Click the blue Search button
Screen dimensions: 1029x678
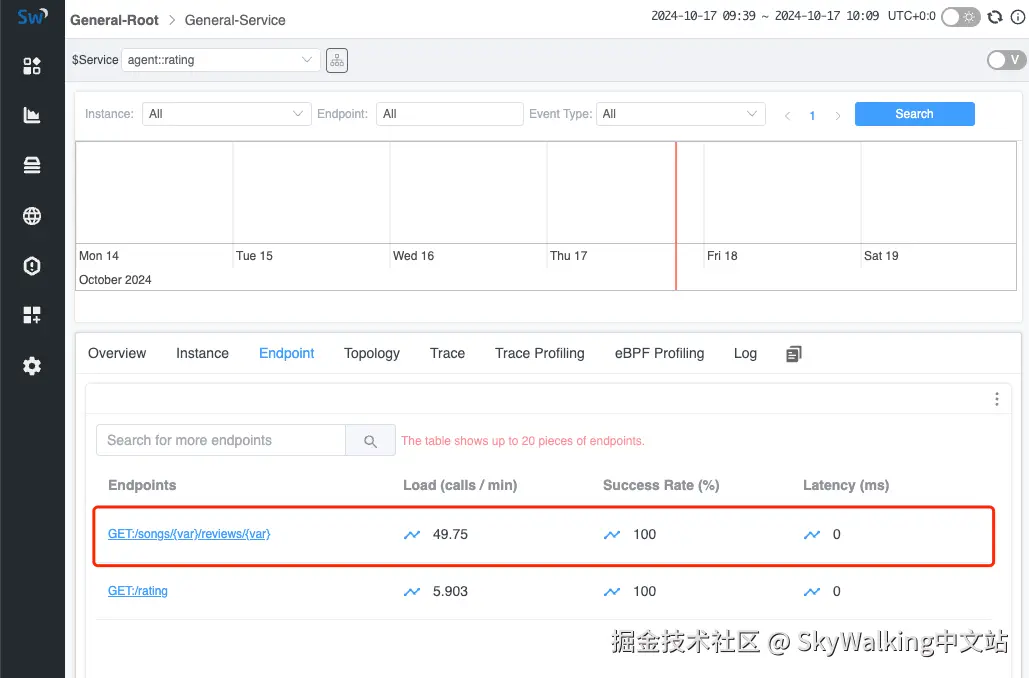pos(914,114)
